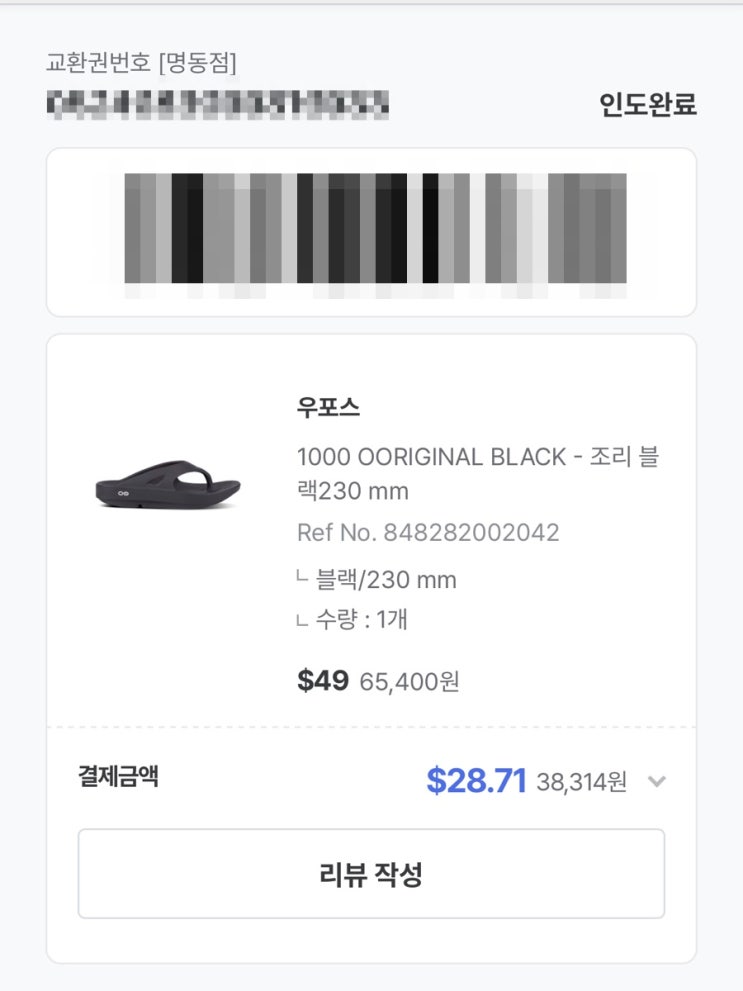The width and height of the screenshot is (743, 991).
Task: Click the $49 product price
Action: point(322,681)
